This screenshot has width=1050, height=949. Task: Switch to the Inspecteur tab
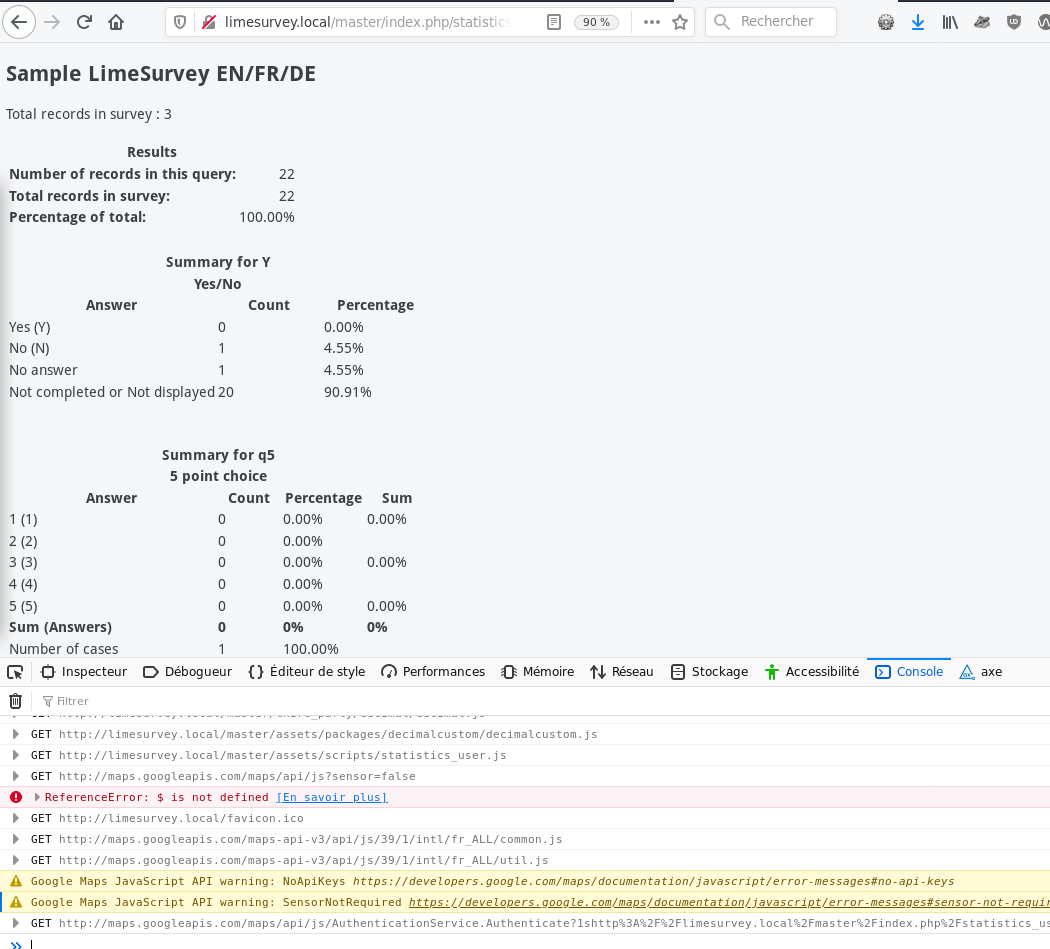tap(84, 672)
